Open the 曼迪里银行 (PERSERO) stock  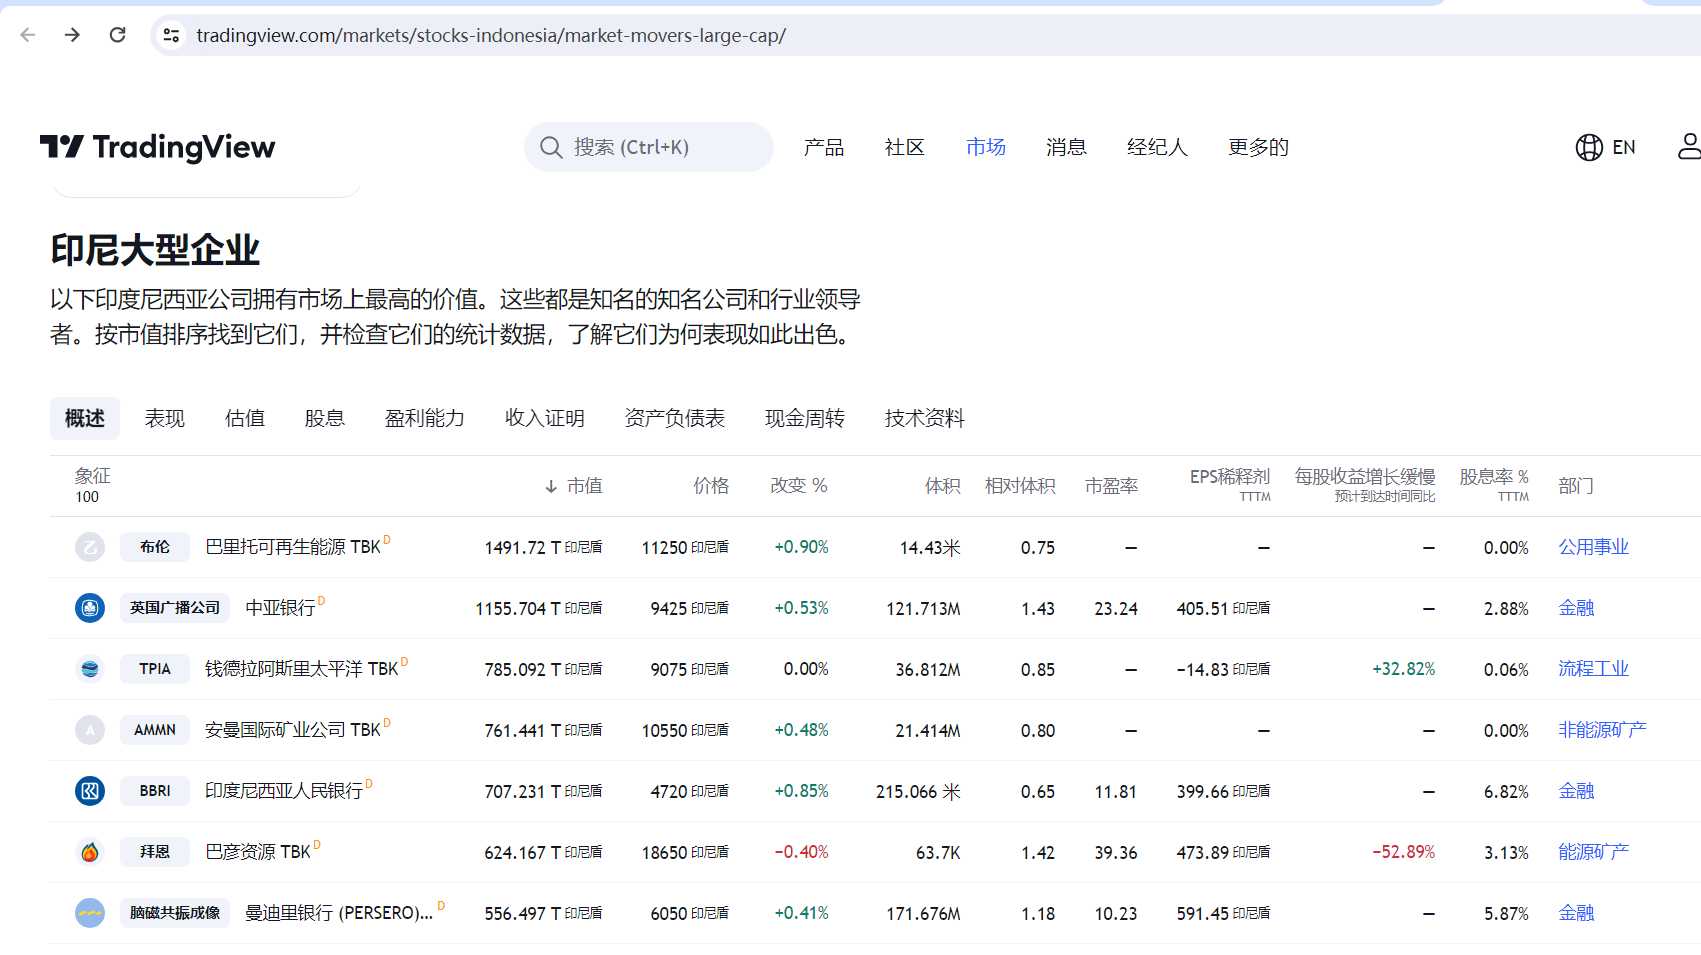coord(339,913)
